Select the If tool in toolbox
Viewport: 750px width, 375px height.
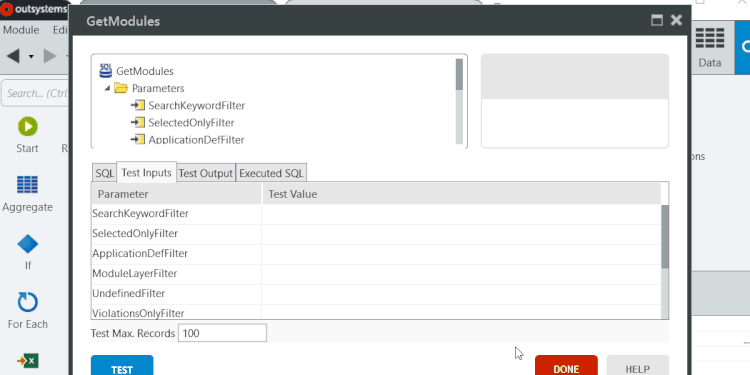click(27, 252)
